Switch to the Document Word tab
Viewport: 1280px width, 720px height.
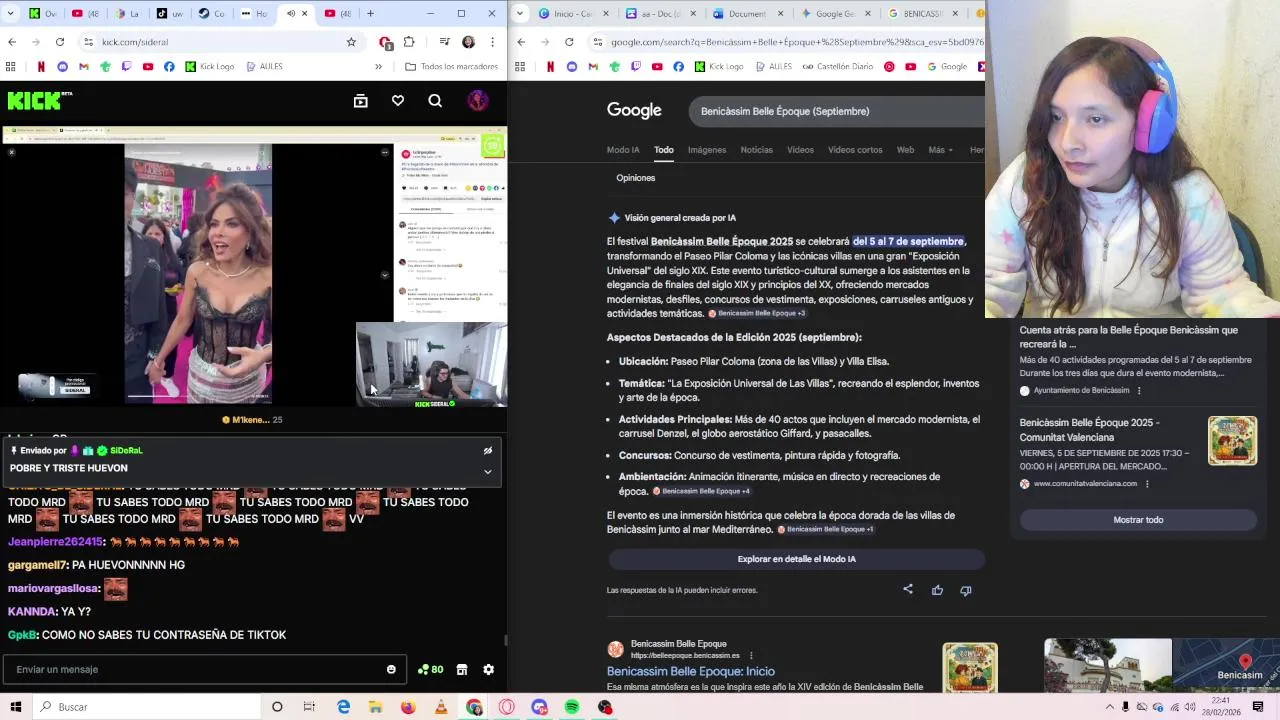pyautogui.click(x=748, y=13)
